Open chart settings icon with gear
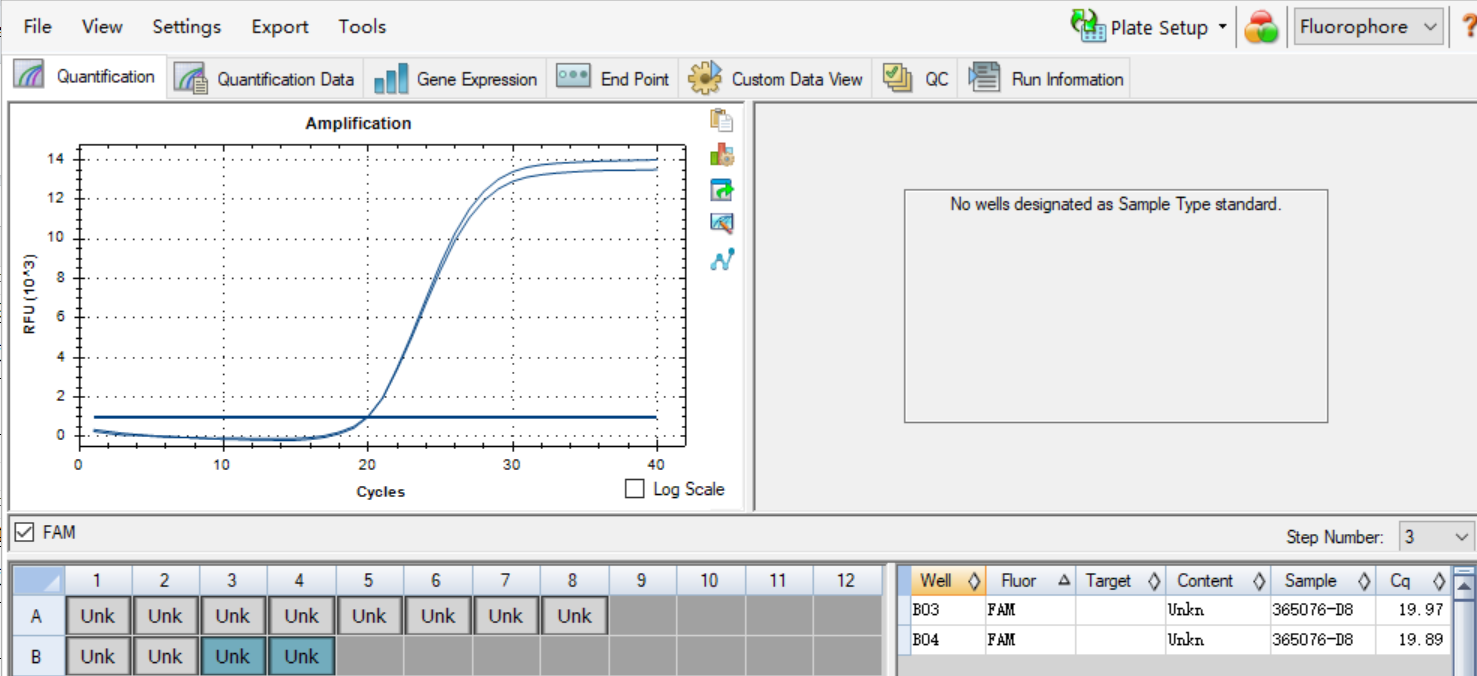The image size is (1477, 676). click(x=721, y=155)
